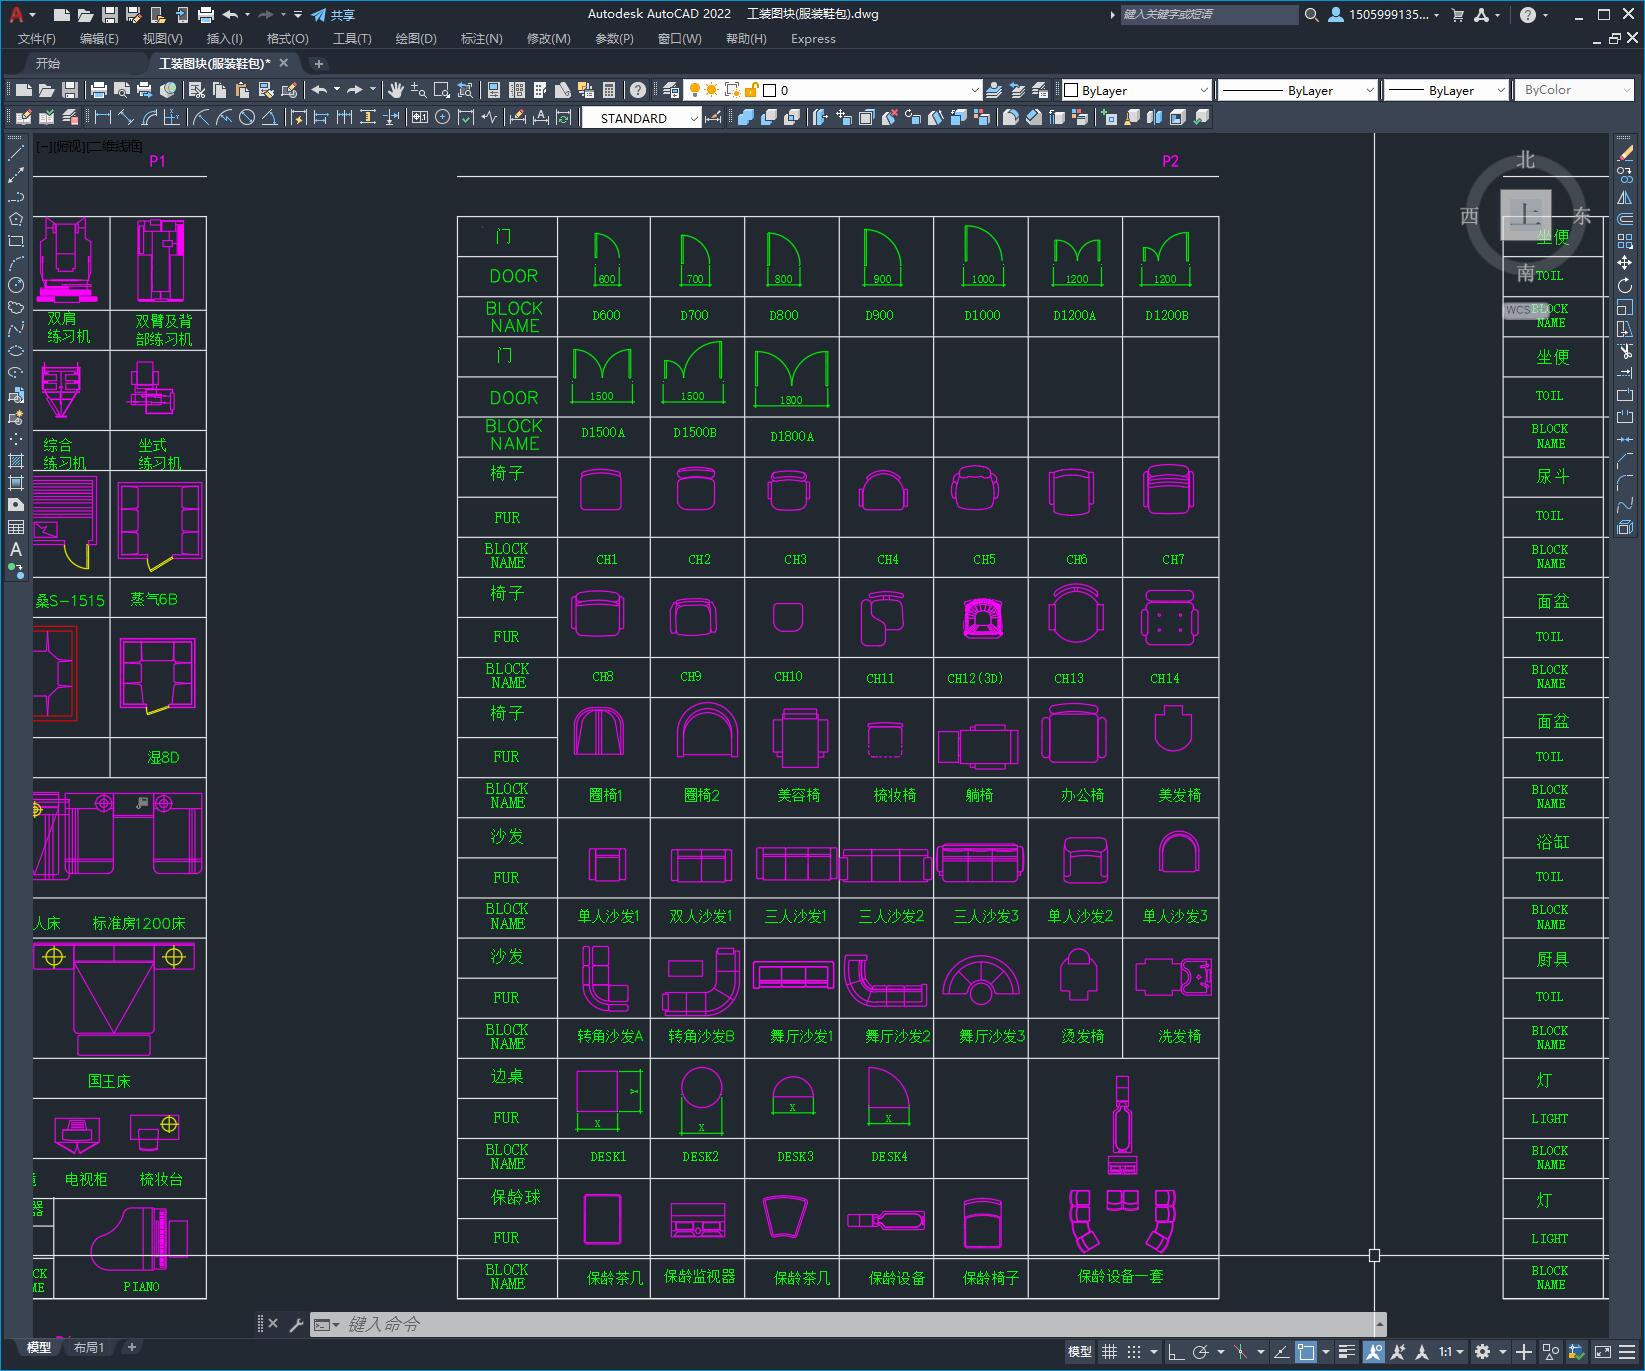Select the Diameter dimension tool

point(247,117)
